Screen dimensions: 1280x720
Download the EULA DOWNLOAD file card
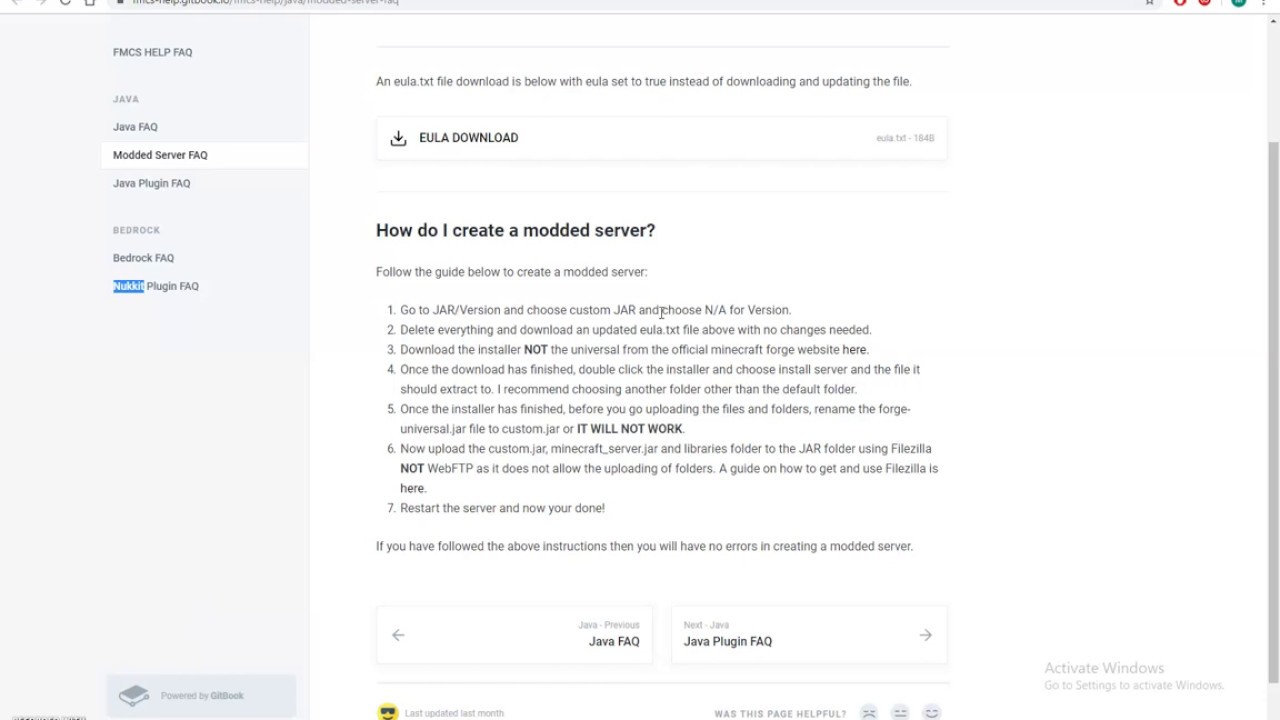(661, 138)
